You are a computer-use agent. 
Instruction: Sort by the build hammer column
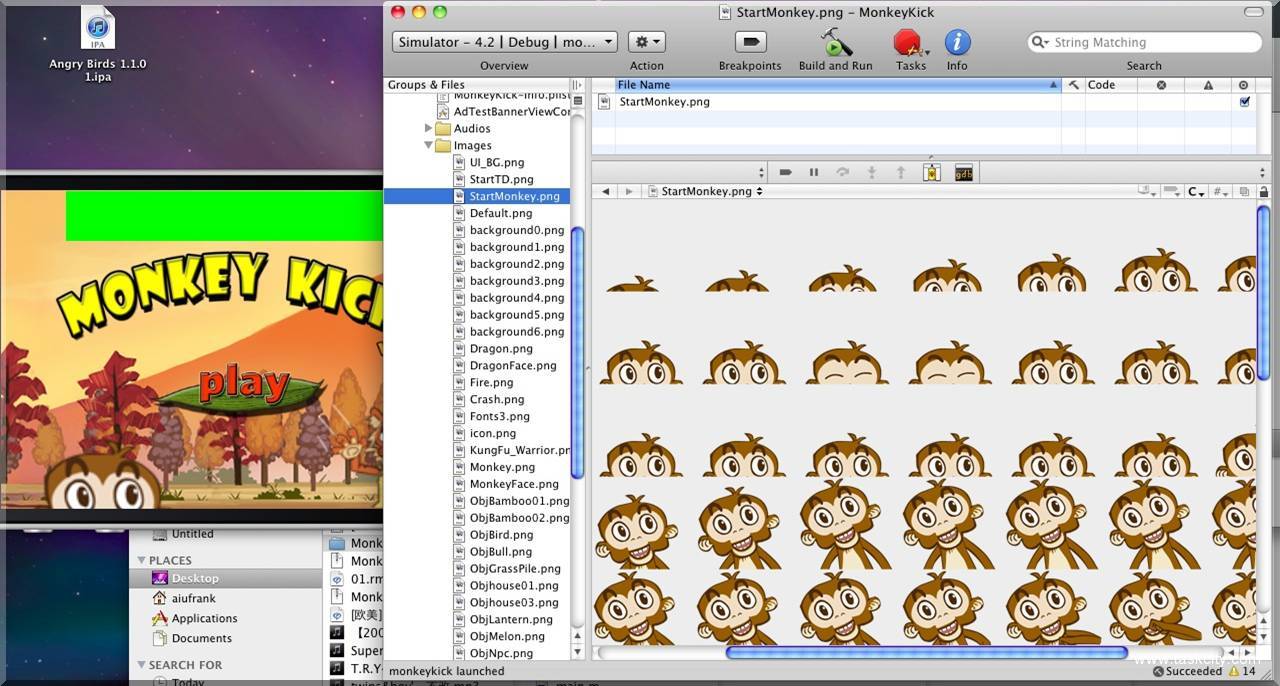click(x=1073, y=85)
